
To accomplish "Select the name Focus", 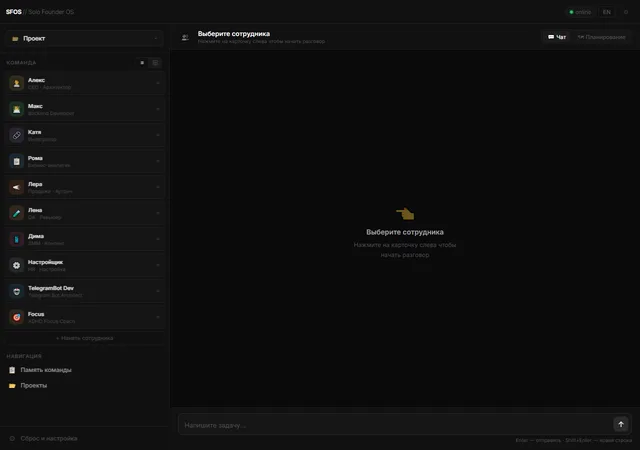I will [36, 314].
